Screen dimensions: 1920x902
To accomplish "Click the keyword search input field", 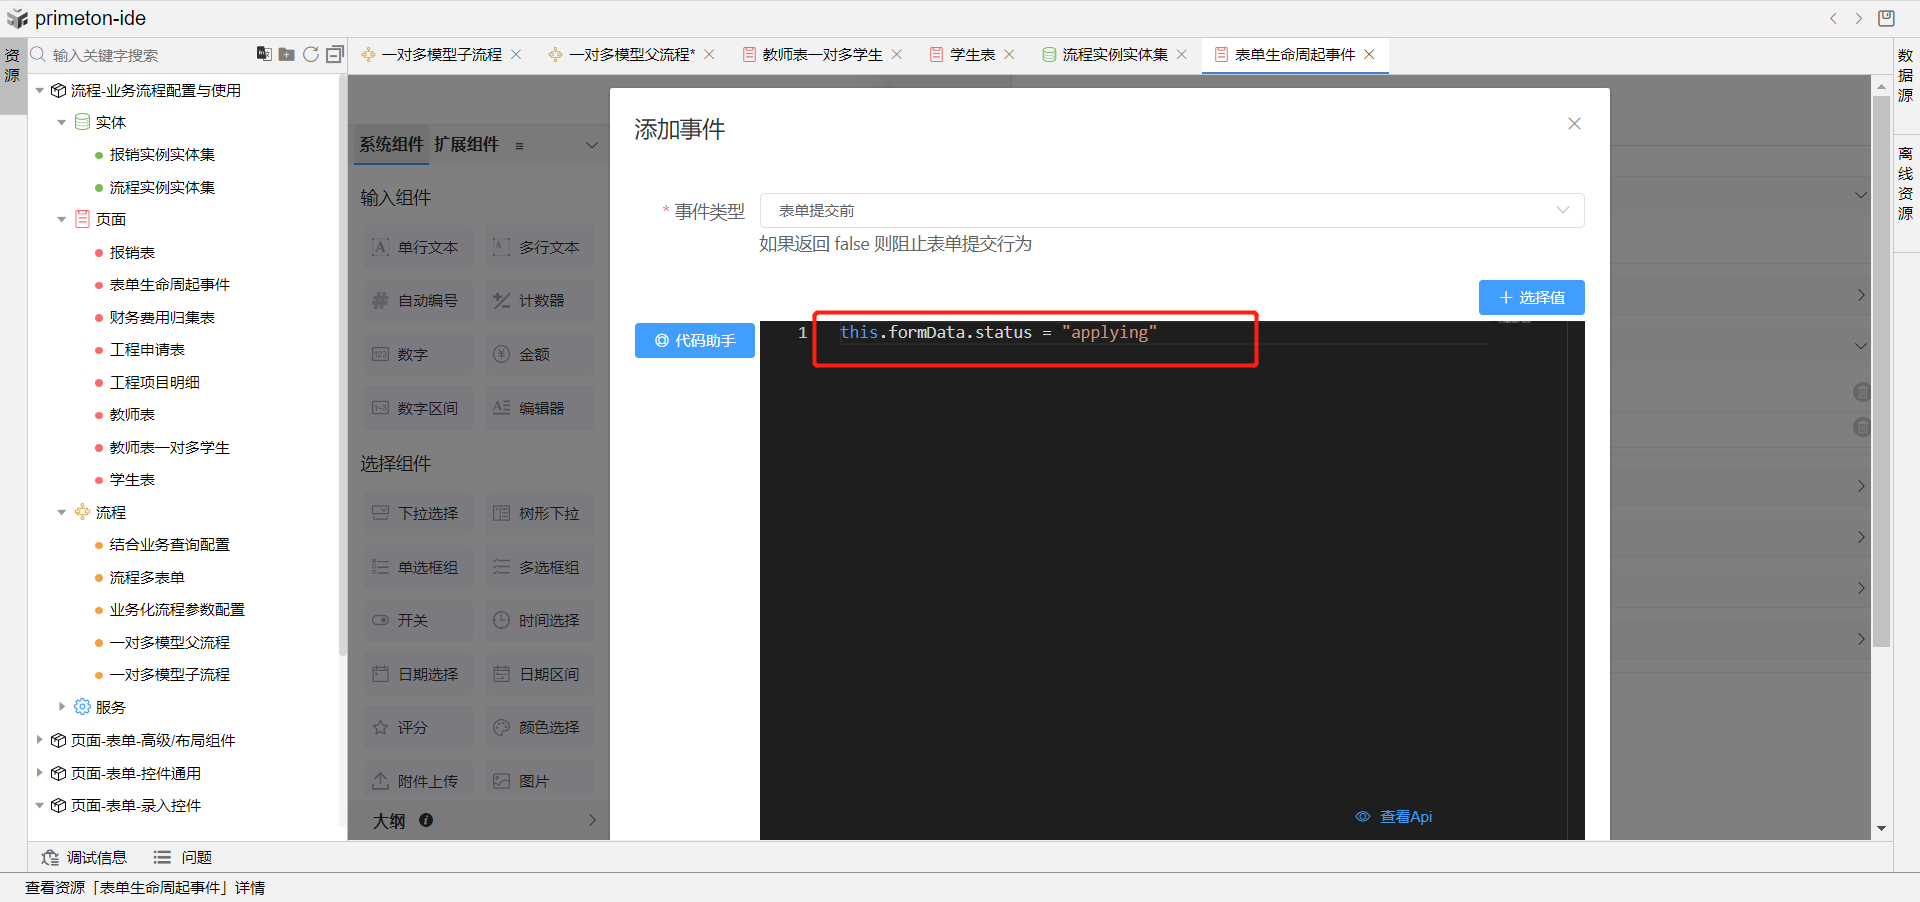I will [140, 55].
